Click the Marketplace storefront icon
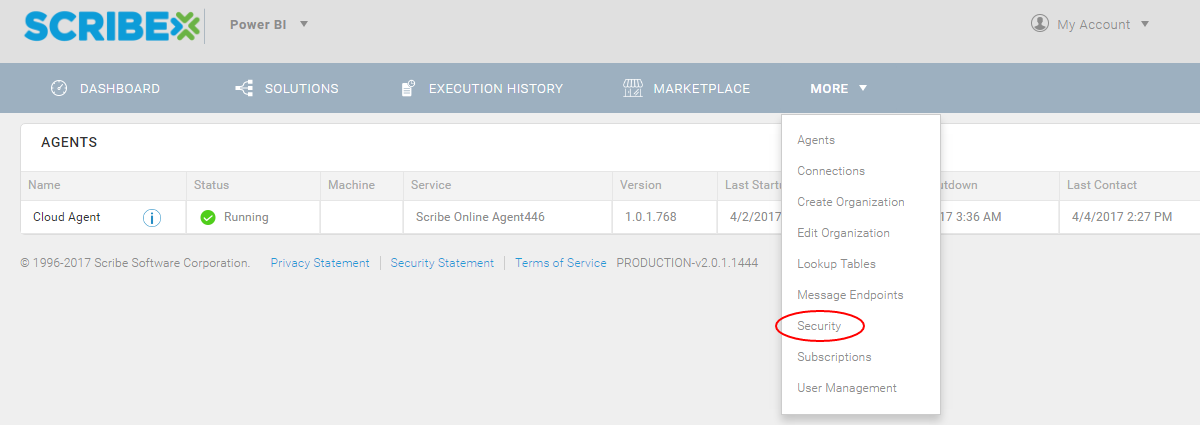 632,88
